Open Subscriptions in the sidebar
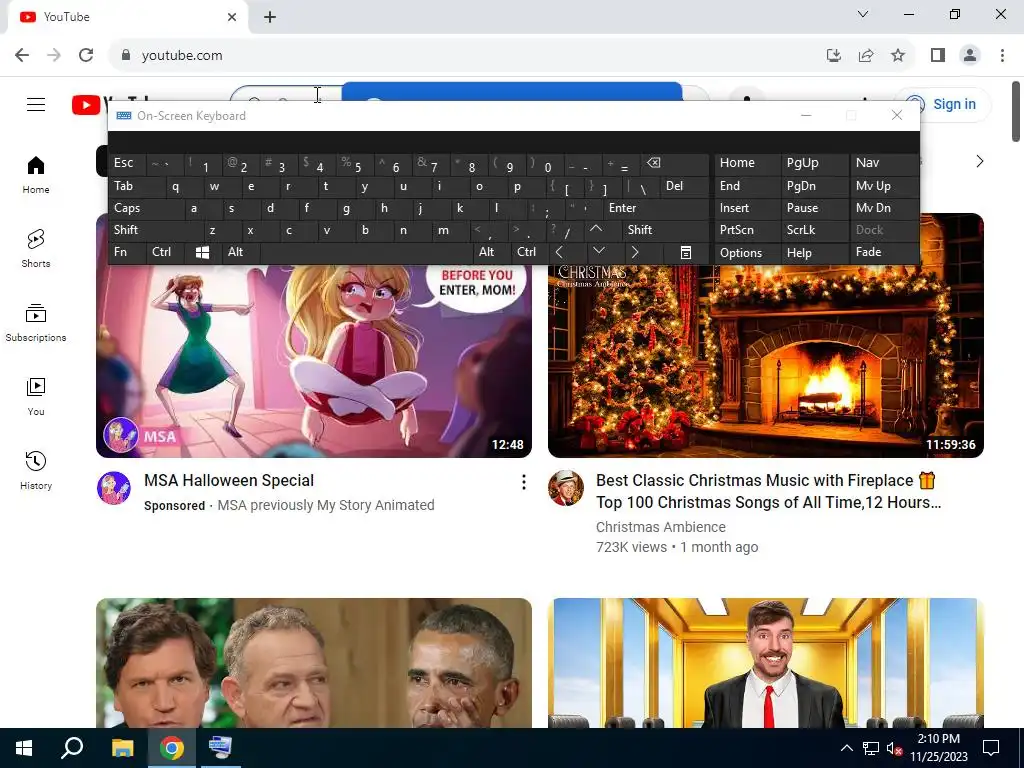The width and height of the screenshot is (1024, 768). [36, 323]
